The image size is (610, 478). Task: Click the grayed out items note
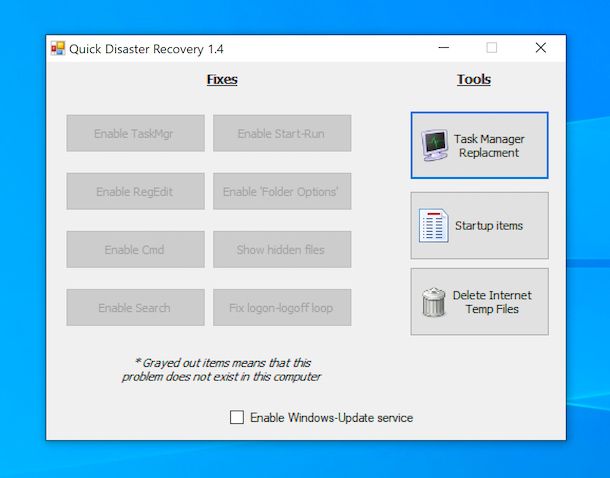(x=221, y=370)
